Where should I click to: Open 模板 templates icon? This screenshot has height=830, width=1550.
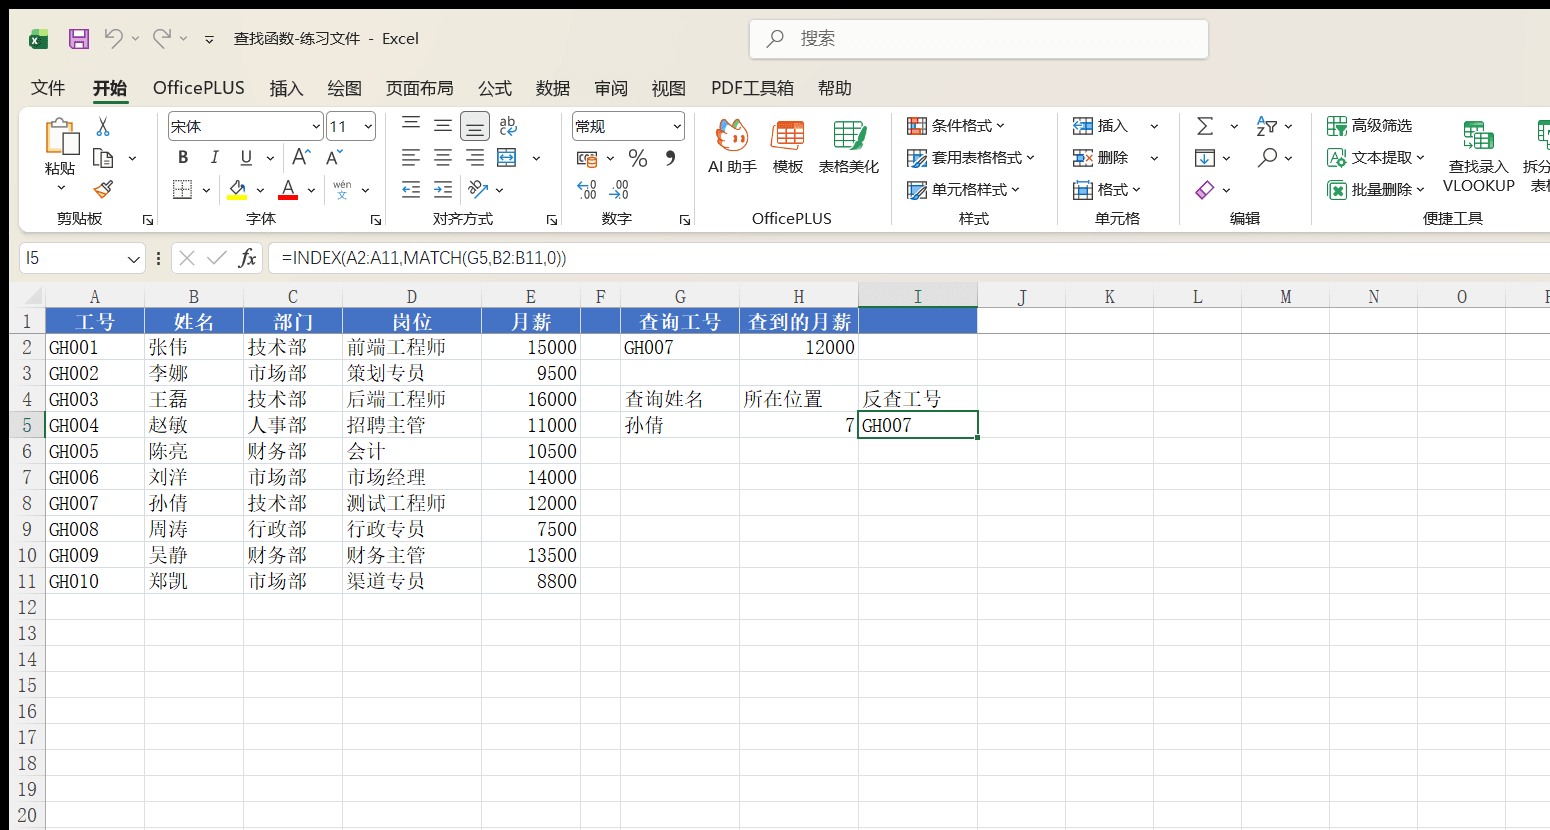(788, 146)
